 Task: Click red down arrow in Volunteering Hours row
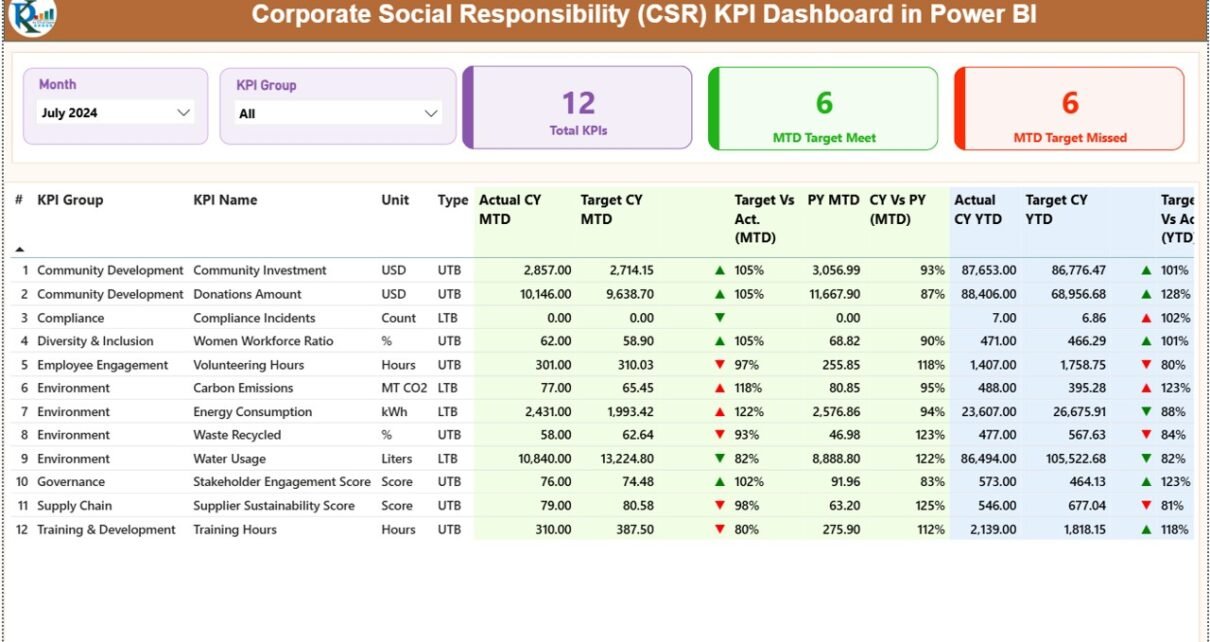[719, 365]
